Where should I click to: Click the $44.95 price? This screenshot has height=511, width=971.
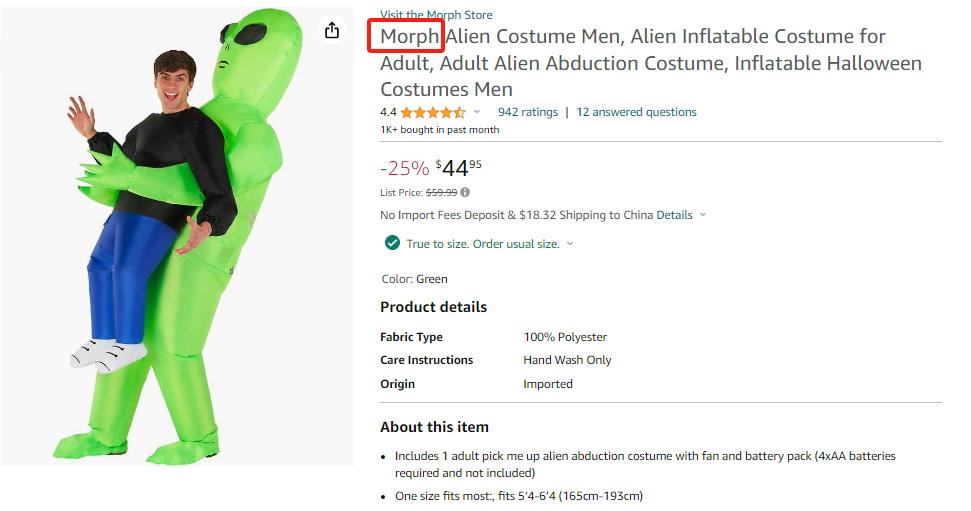click(459, 167)
